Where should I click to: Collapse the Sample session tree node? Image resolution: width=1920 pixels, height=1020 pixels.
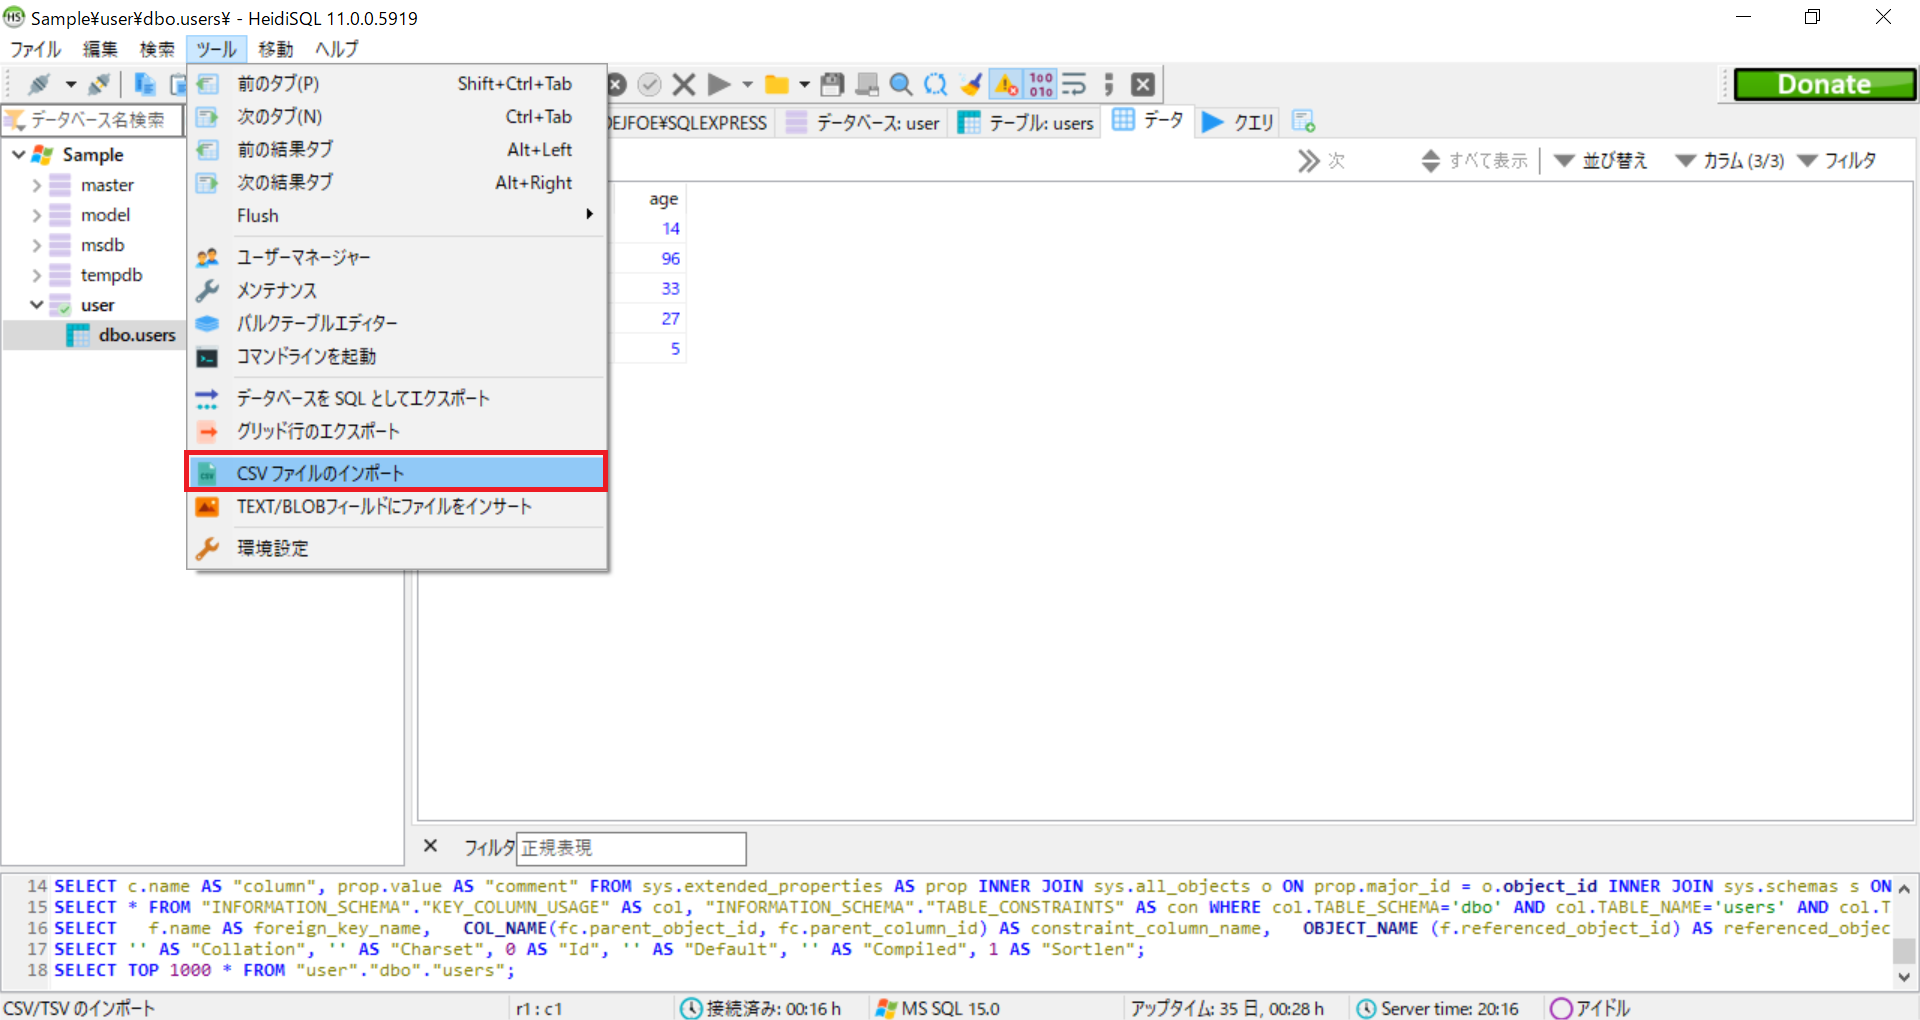click(x=19, y=155)
